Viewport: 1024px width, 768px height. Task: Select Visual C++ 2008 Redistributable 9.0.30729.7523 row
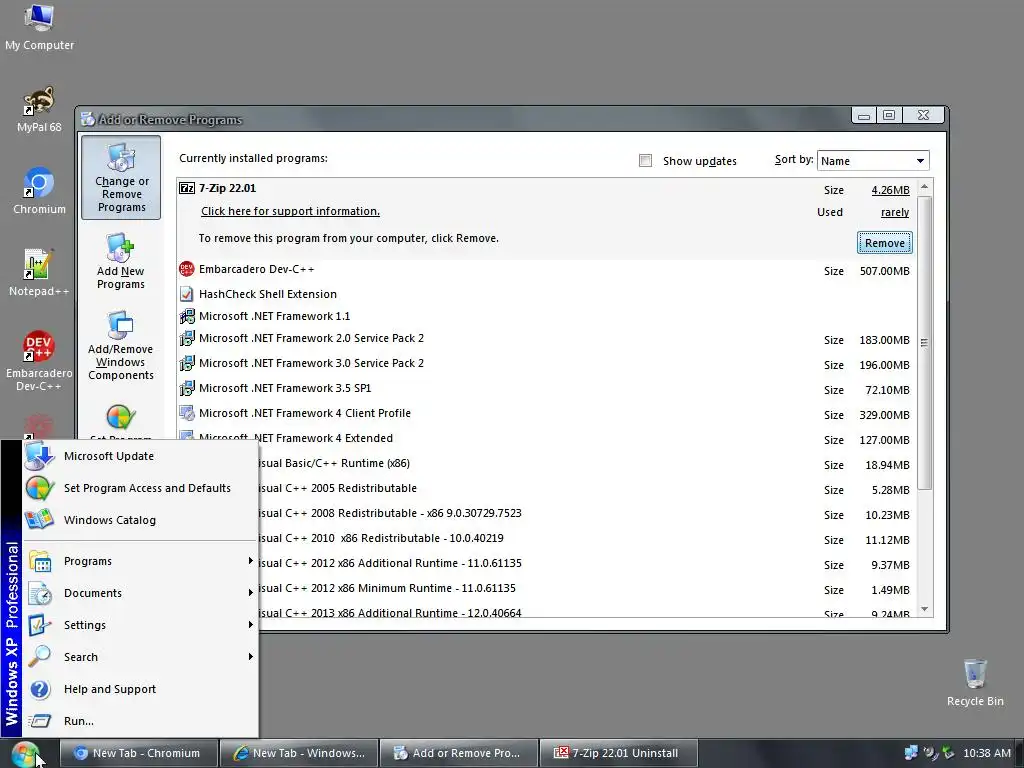547,513
